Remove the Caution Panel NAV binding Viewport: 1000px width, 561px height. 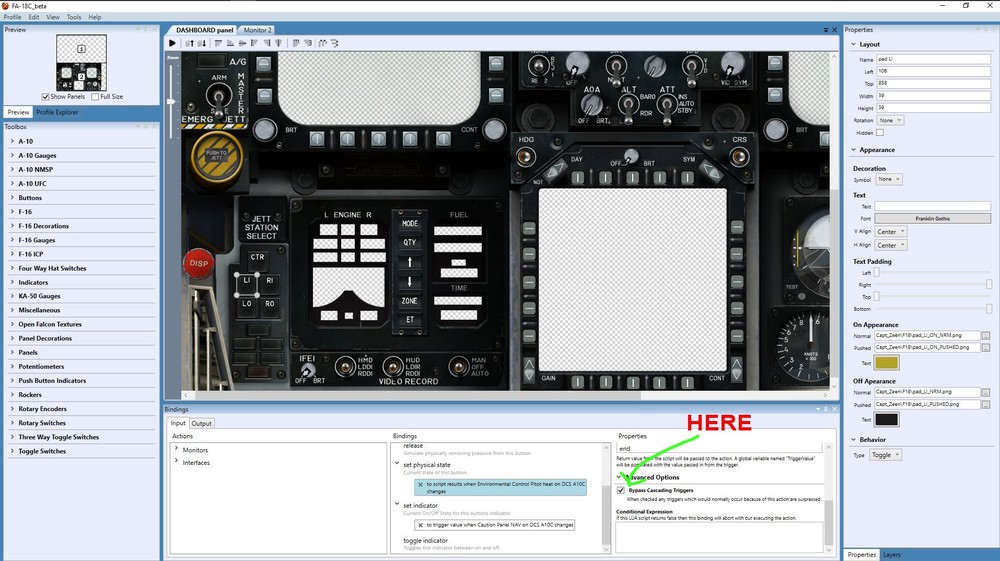point(420,525)
